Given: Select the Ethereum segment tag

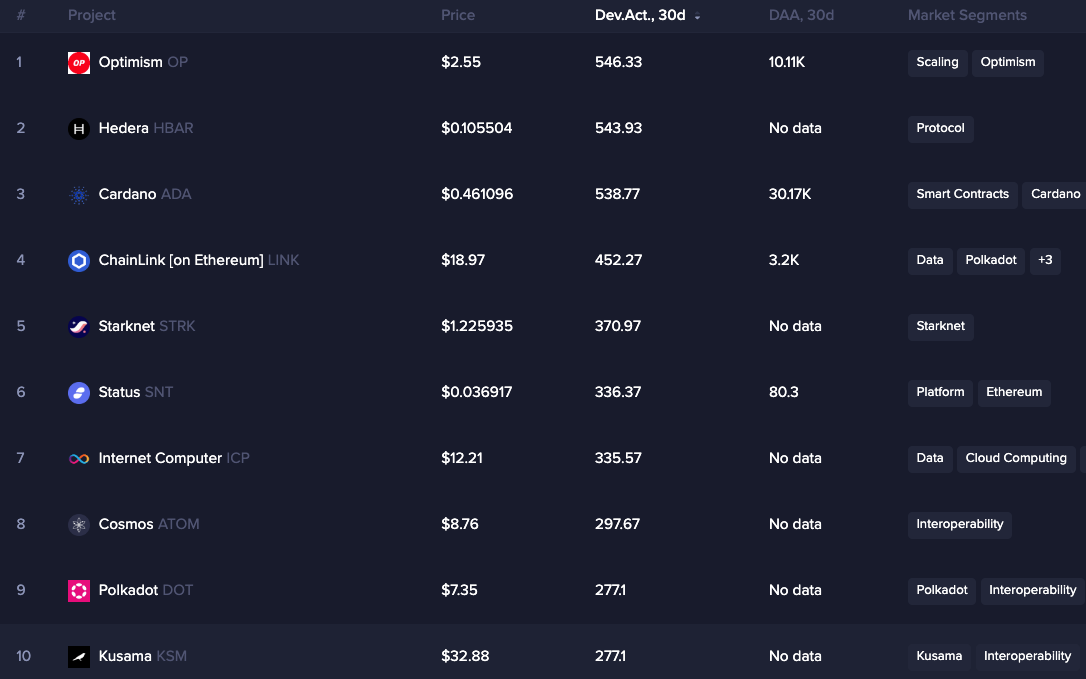Looking at the screenshot, I should [1014, 392].
